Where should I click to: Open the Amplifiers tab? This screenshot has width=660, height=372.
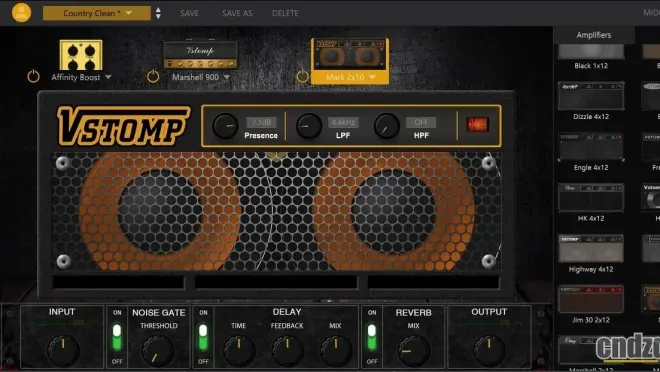[x=593, y=35]
